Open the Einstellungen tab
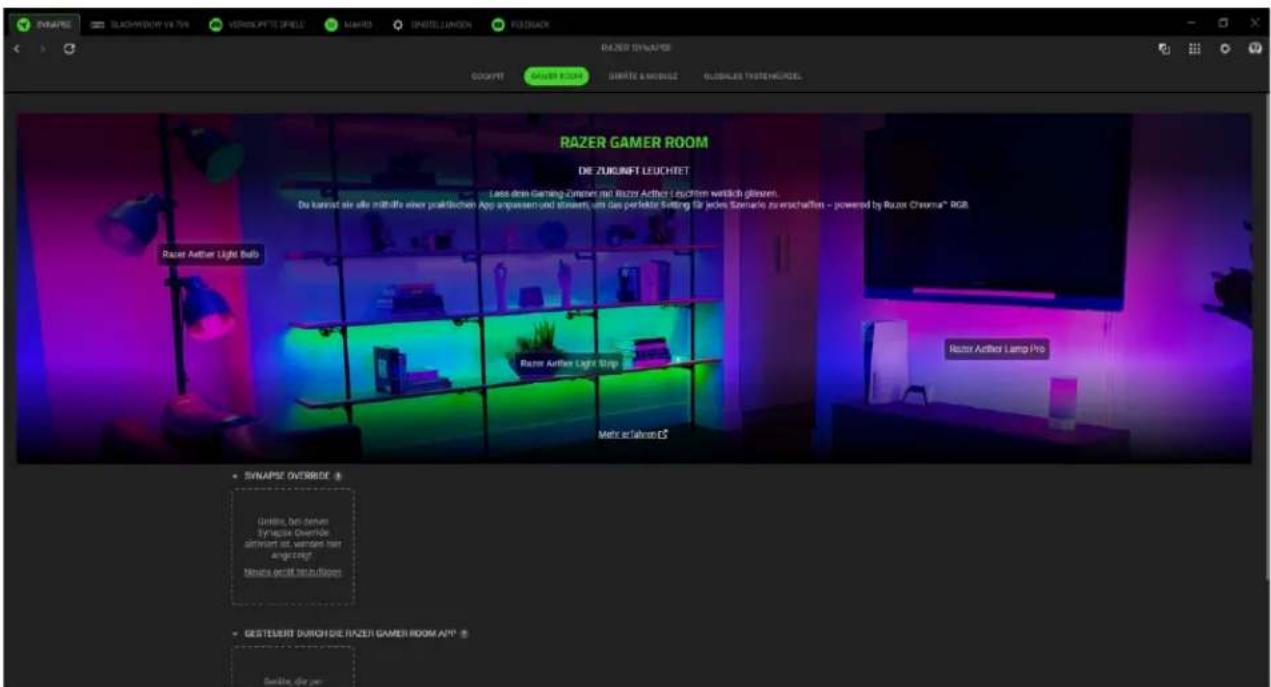The height and width of the screenshot is (687, 1271). (432, 23)
